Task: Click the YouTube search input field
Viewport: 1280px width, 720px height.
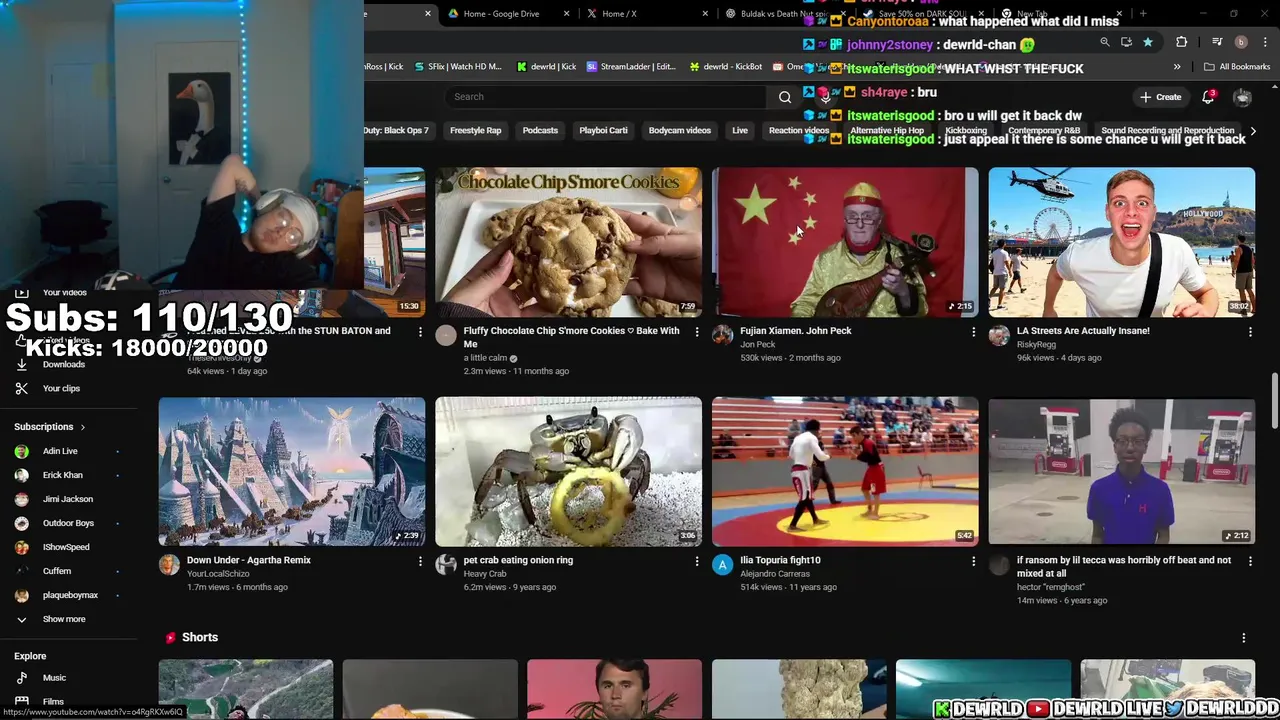Action: [x=605, y=97]
